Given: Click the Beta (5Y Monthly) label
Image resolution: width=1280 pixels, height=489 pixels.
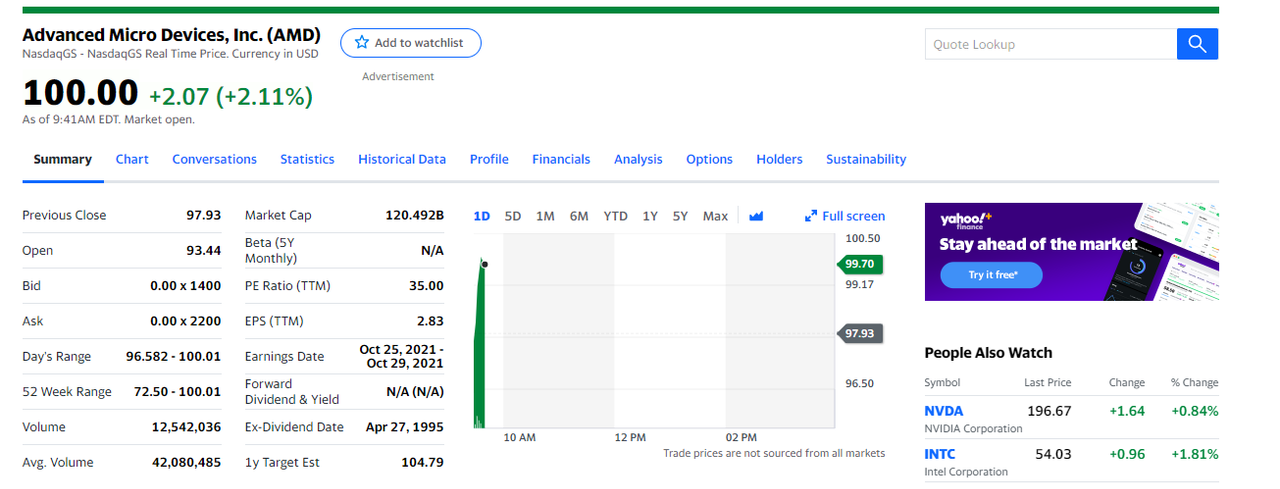Looking at the screenshot, I should pyautogui.click(x=271, y=250).
